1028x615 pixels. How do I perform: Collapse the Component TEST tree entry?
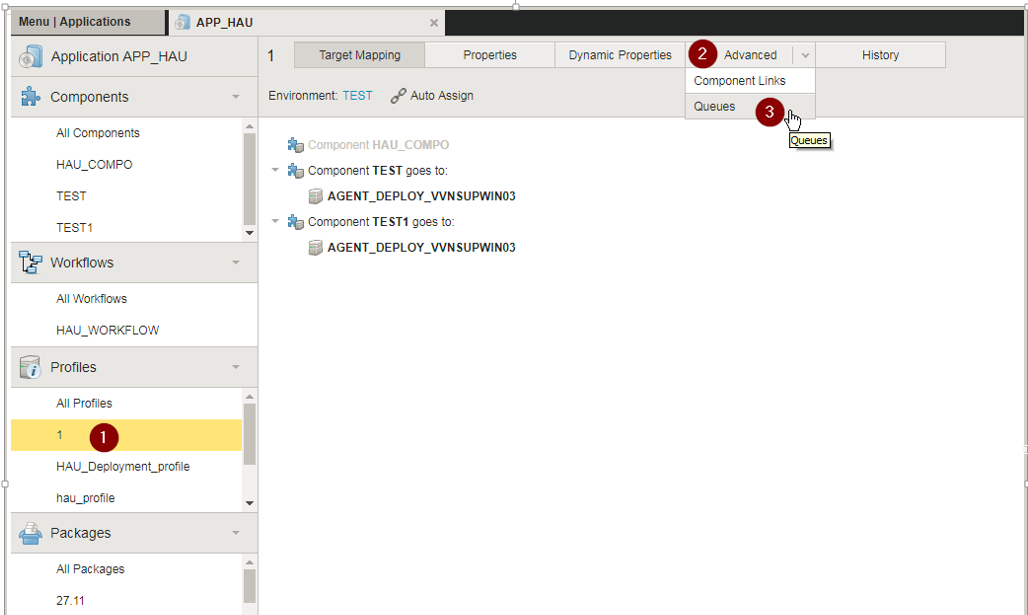click(276, 170)
